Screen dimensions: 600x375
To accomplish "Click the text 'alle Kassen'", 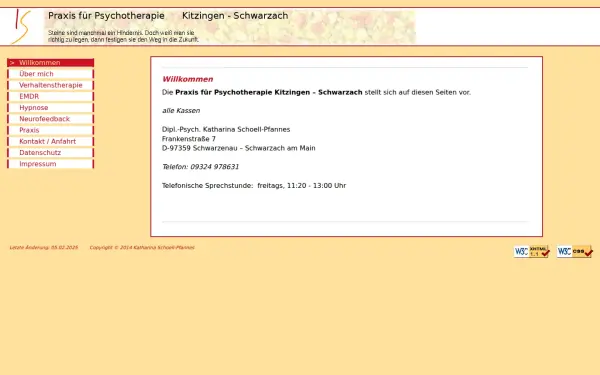I will coord(181,111).
